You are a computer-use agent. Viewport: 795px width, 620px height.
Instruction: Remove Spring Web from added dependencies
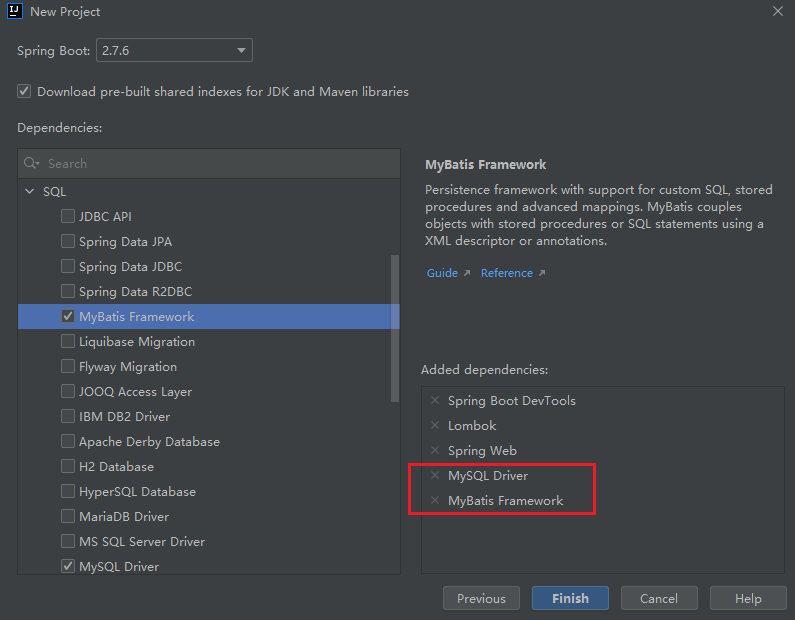pyautogui.click(x=435, y=450)
